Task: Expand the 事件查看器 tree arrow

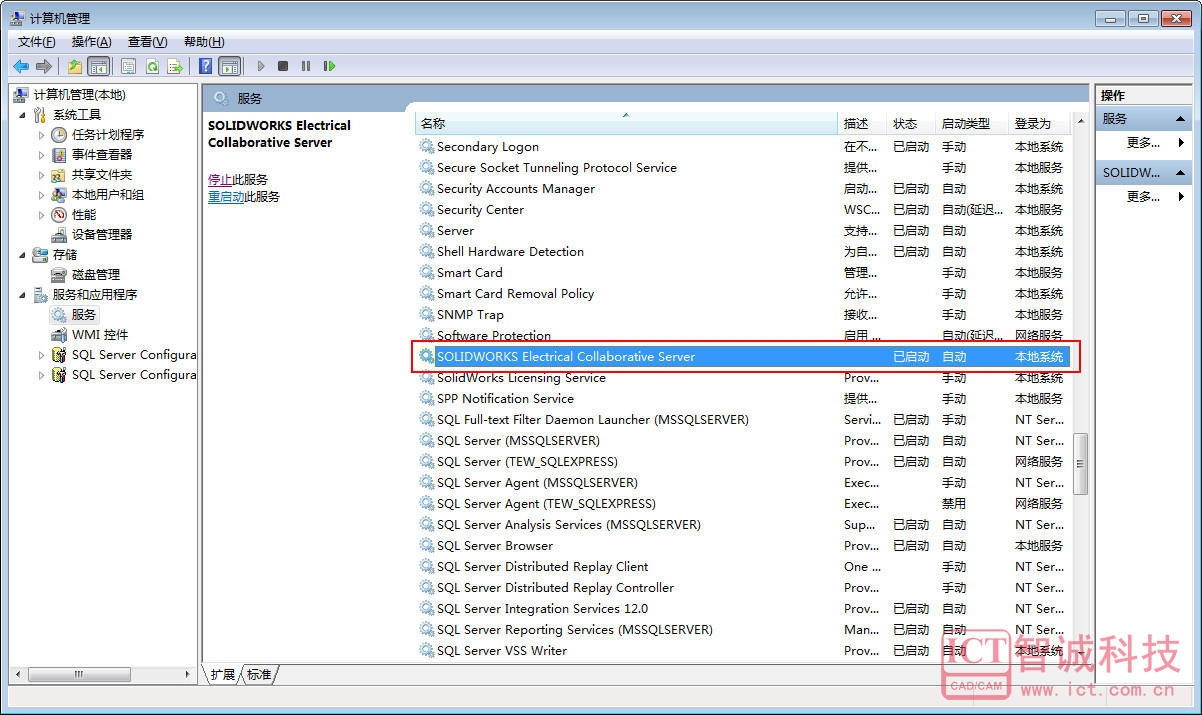Action: coord(41,154)
